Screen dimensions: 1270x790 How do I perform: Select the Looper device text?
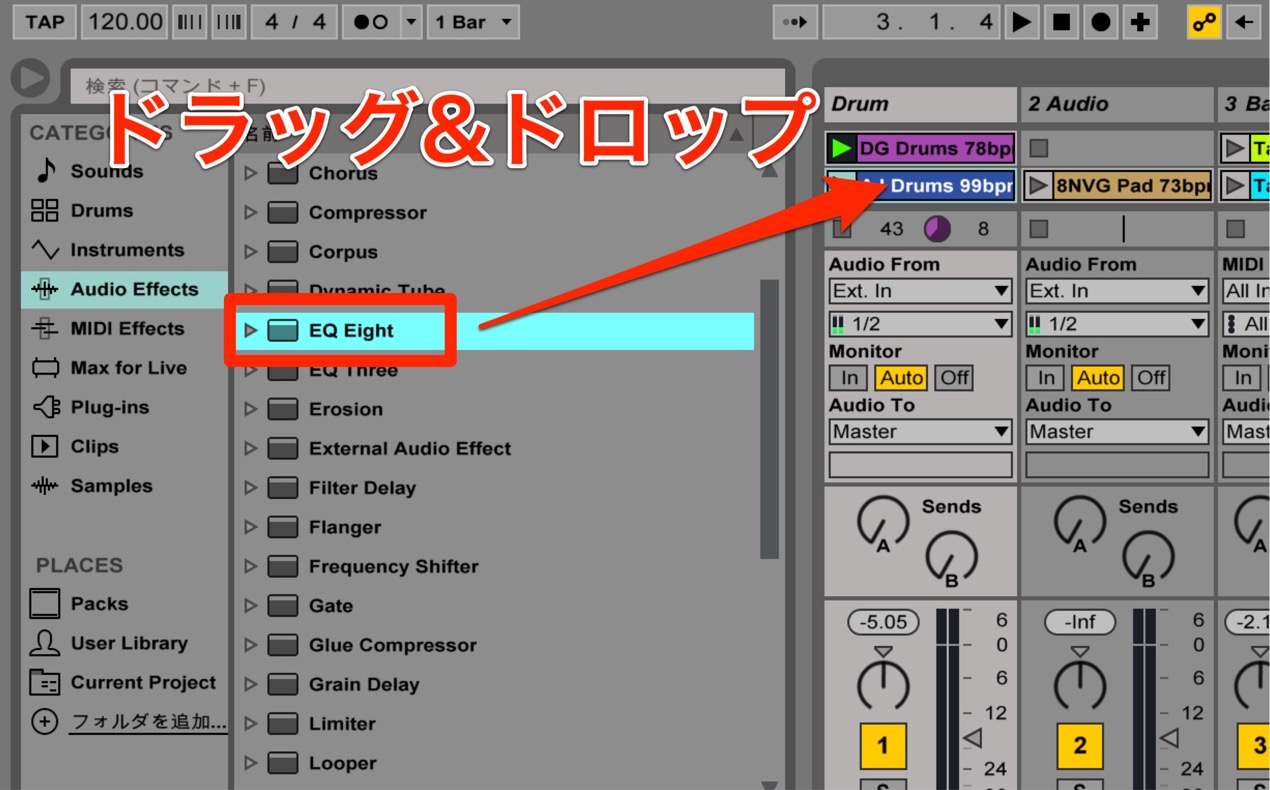tap(343, 763)
